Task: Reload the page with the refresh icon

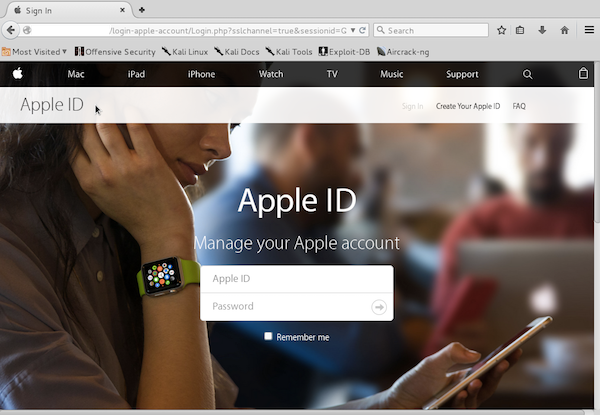Action: (362, 30)
